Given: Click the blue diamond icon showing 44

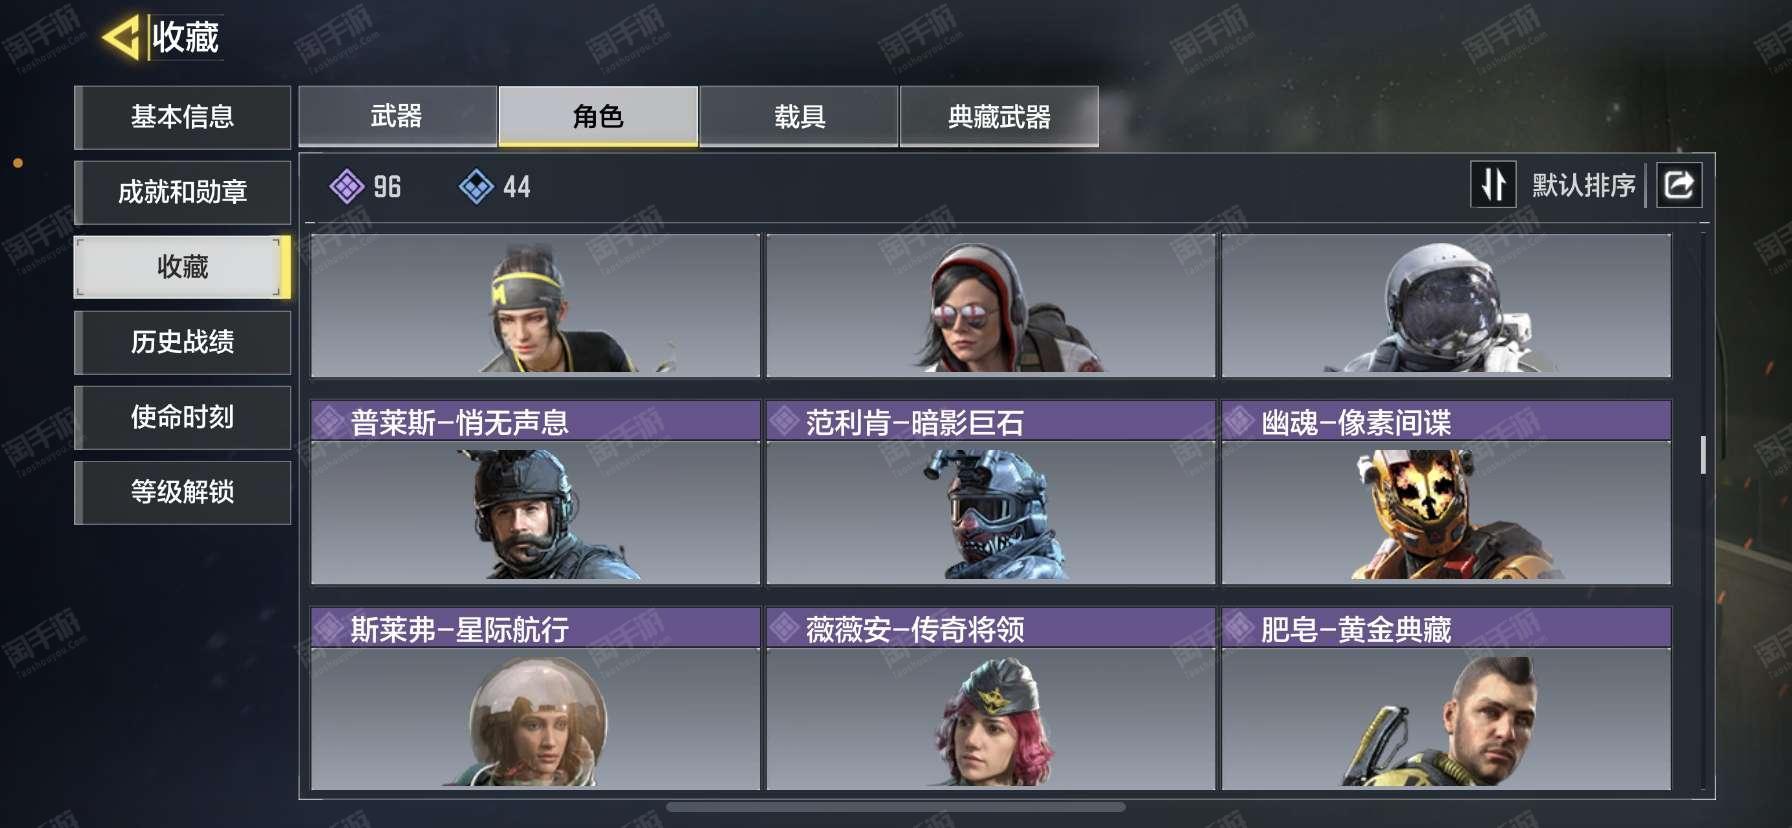Looking at the screenshot, I should point(476,186).
